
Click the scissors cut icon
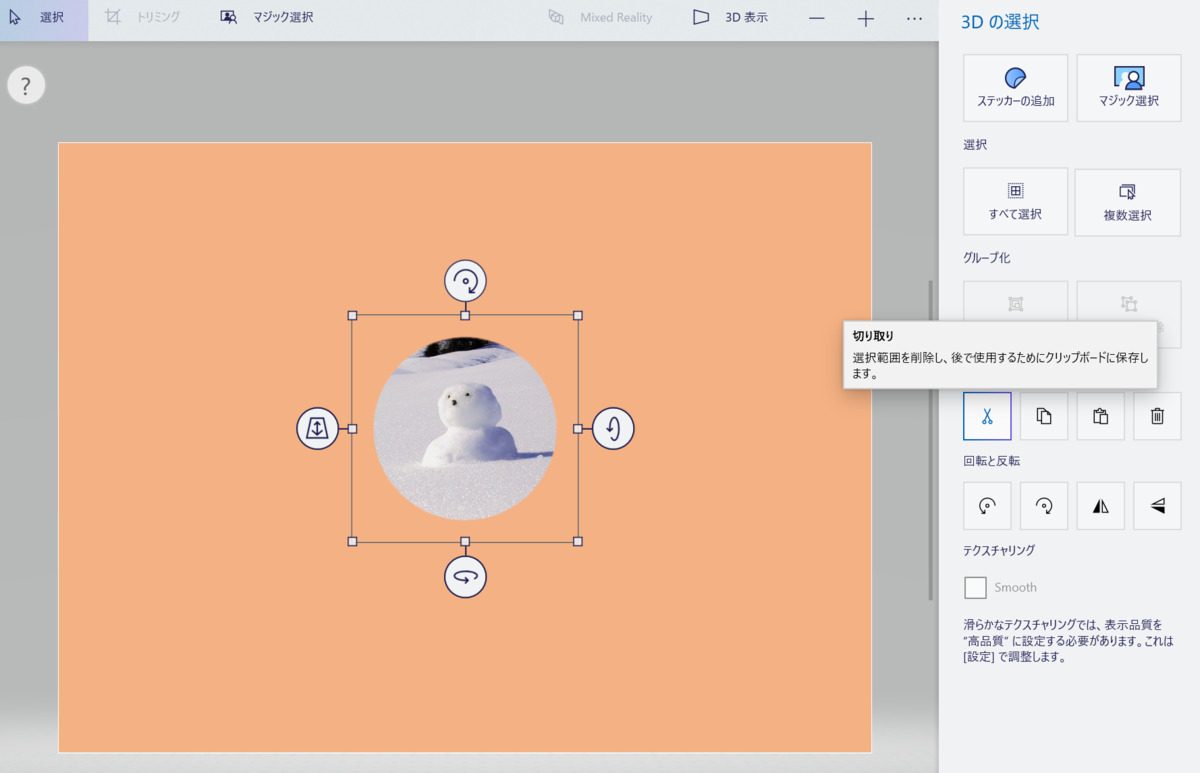[987, 416]
